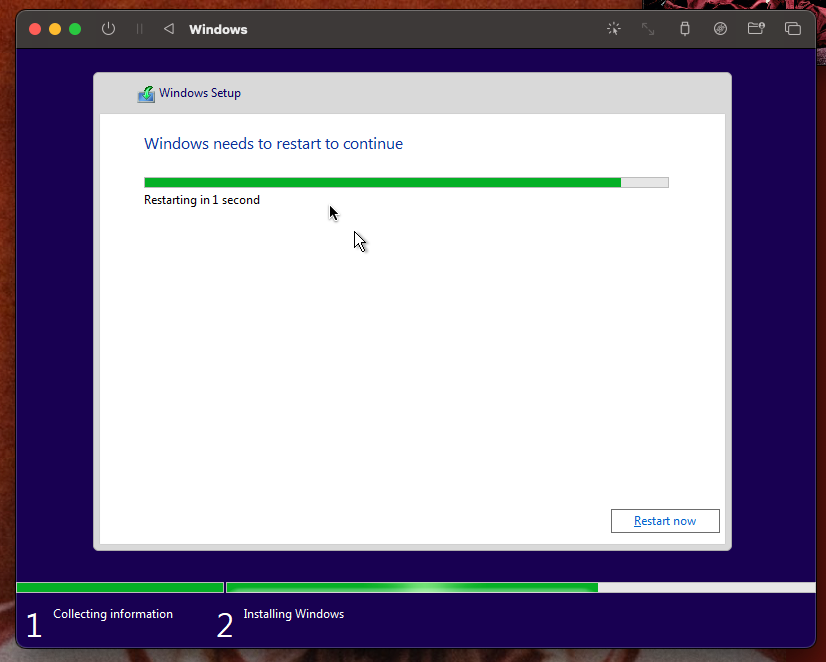This screenshot has width=826, height=662.
Task: Click the restart countdown progress bar
Action: click(x=406, y=182)
